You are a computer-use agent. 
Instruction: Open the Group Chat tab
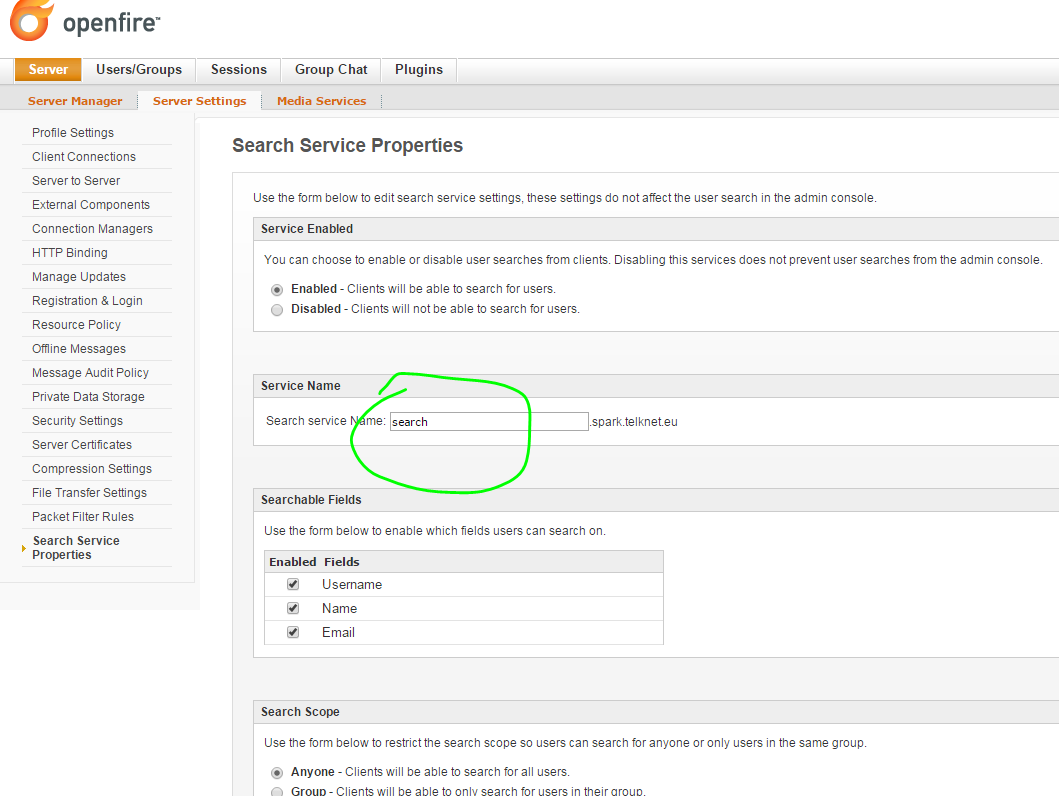click(331, 70)
